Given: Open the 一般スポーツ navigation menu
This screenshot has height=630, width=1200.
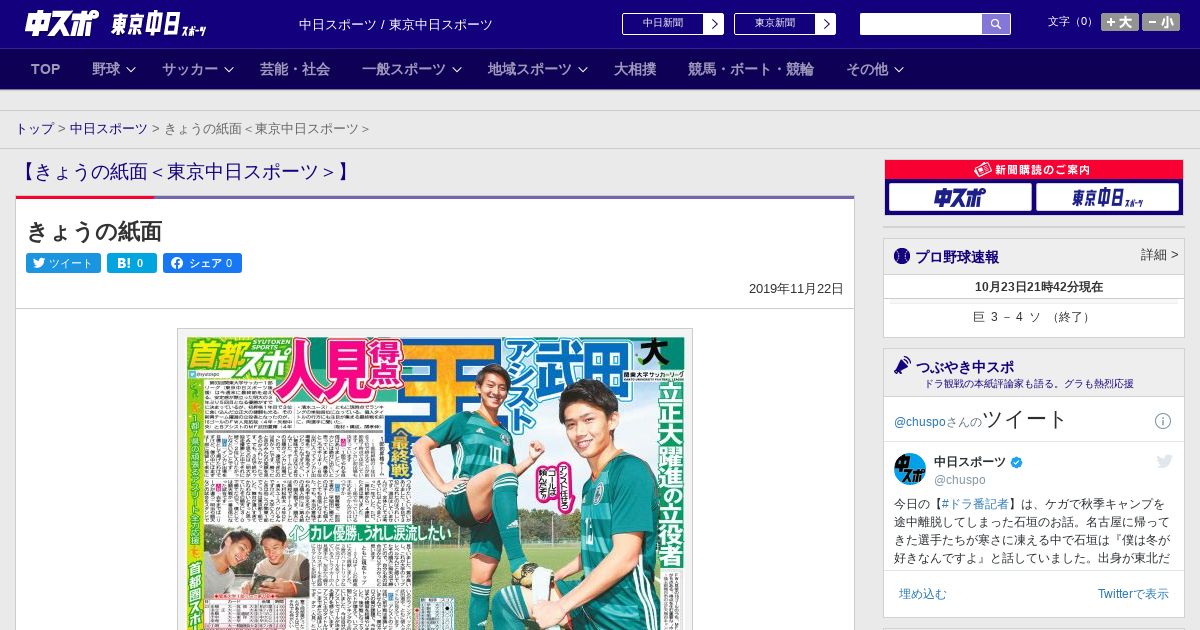Looking at the screenshot, I should (x=404, y=69).
